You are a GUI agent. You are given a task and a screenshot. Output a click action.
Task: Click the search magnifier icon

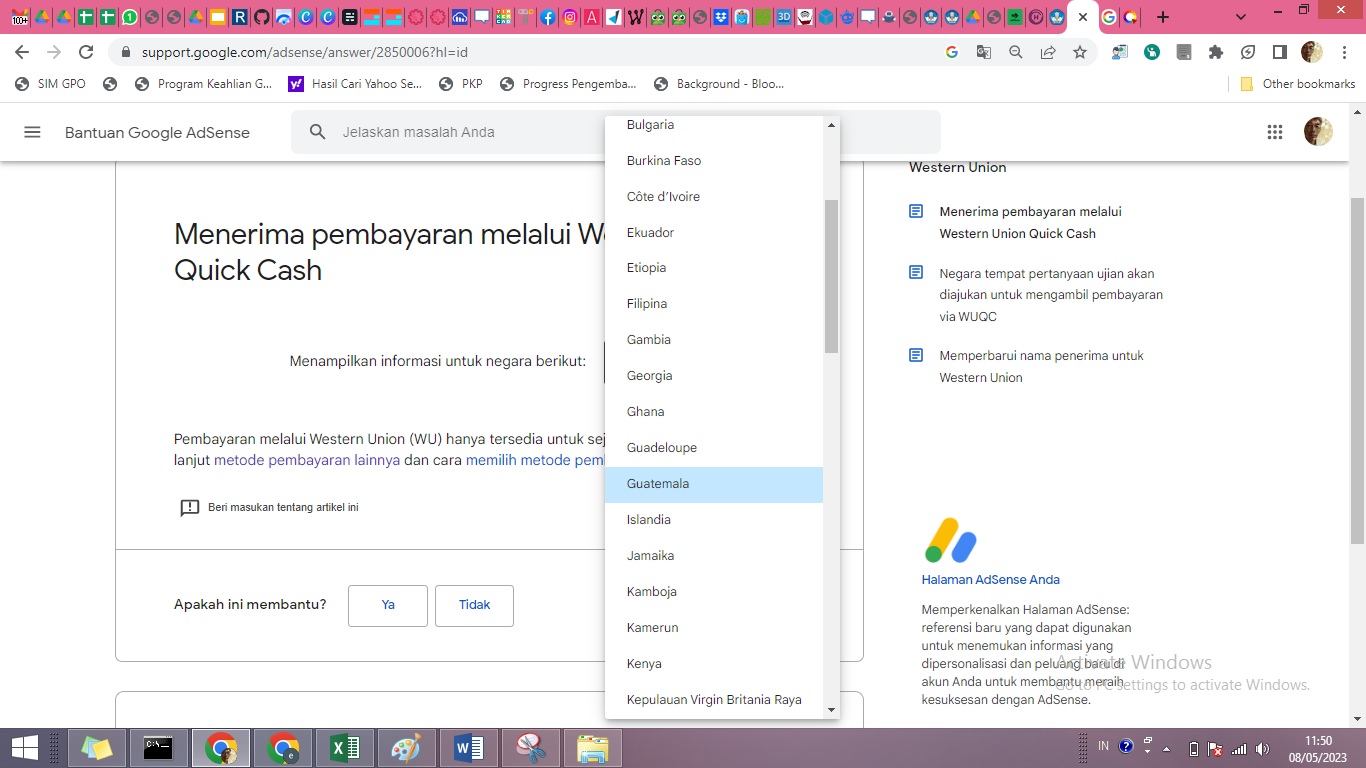(x=318, y=132)
